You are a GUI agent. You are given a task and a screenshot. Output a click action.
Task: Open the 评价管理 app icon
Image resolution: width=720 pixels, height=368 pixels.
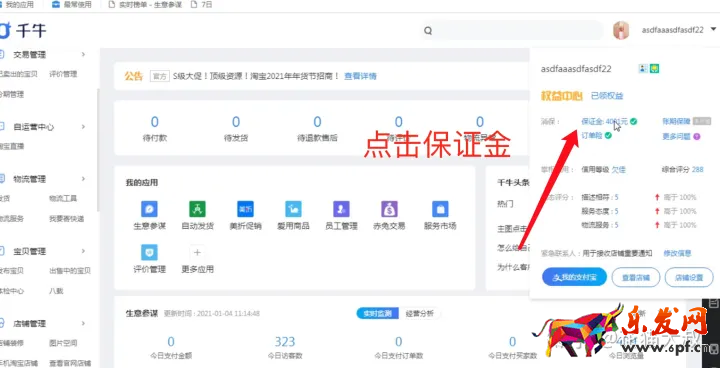pos(149,252)
